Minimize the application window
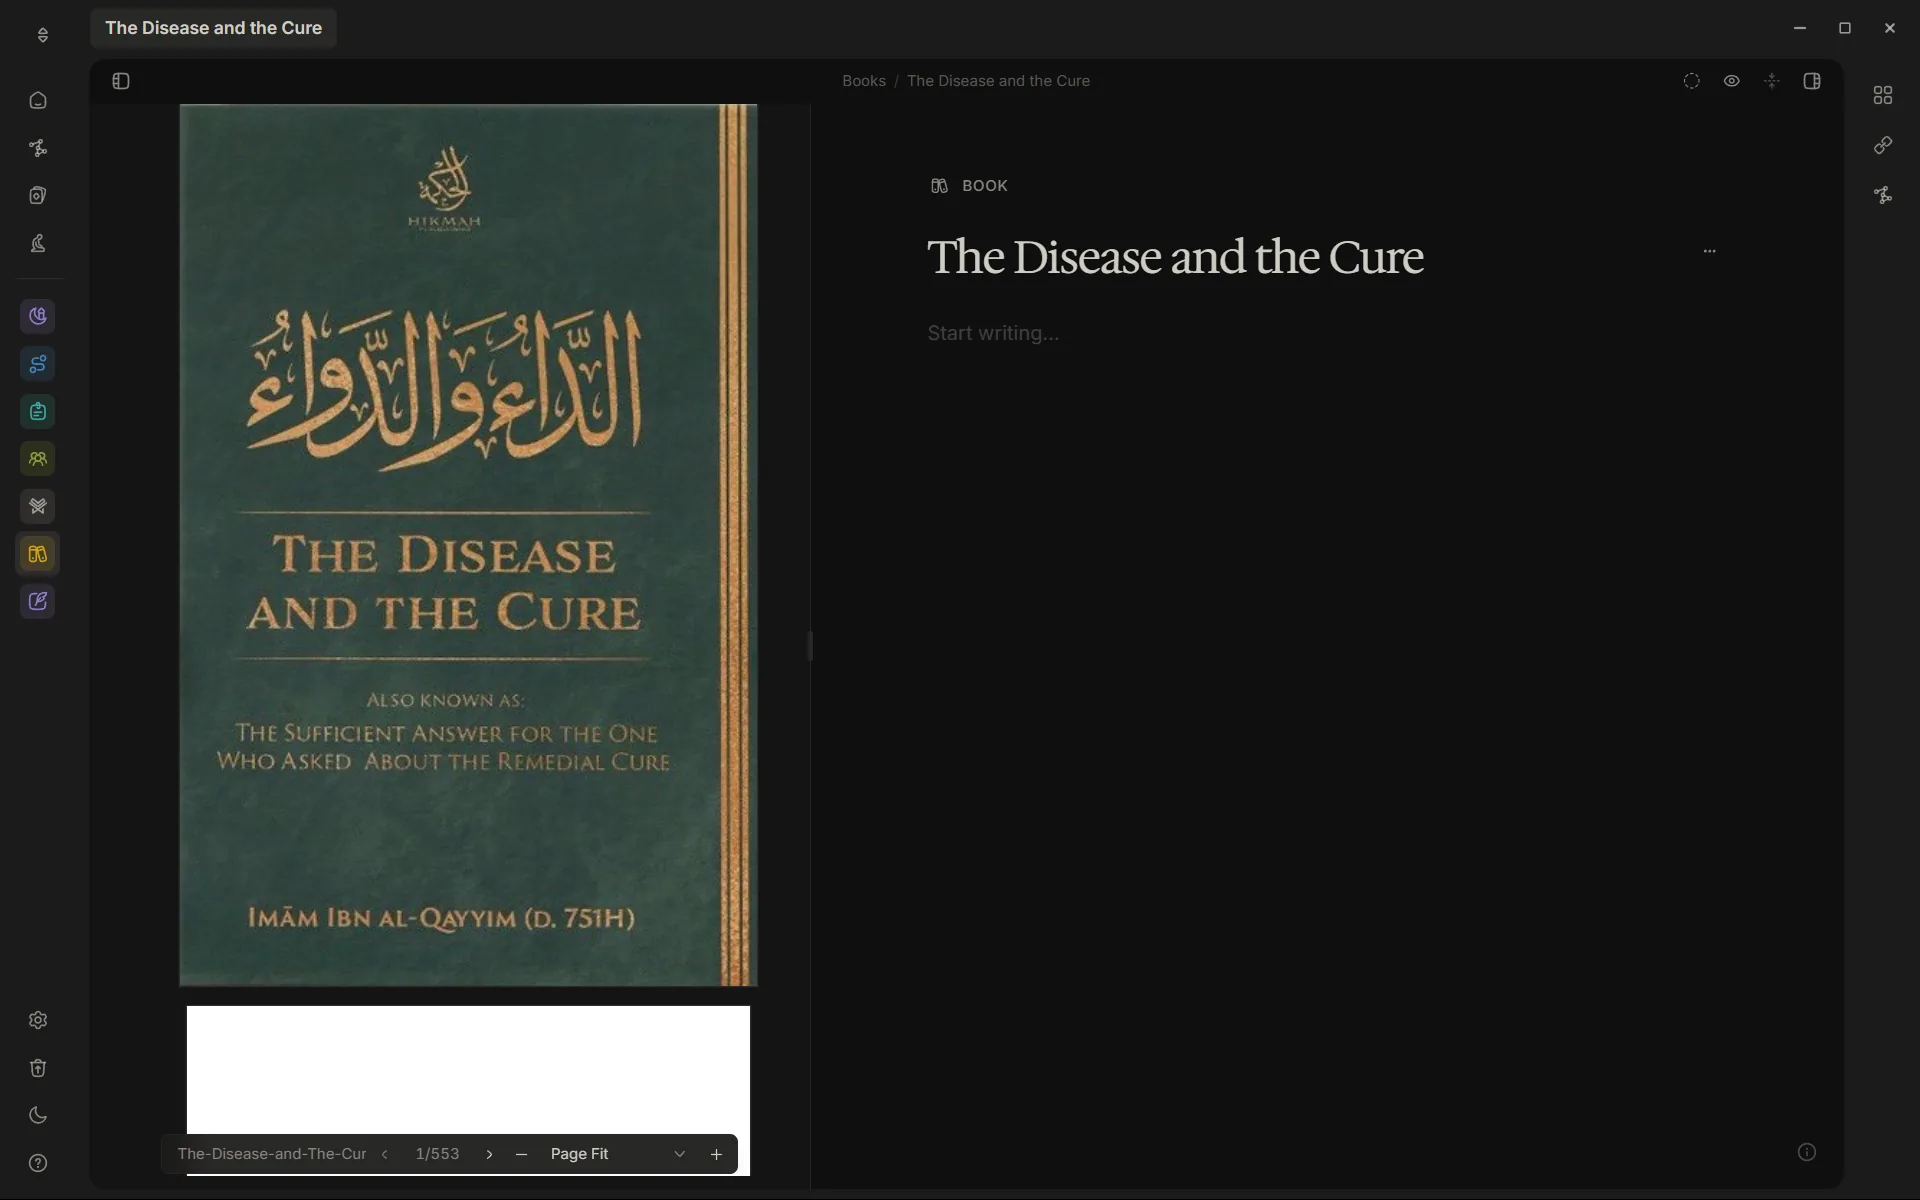Image resolution: width=1920 pixels, height=1200 pixels. click(x=1799, y=28)
